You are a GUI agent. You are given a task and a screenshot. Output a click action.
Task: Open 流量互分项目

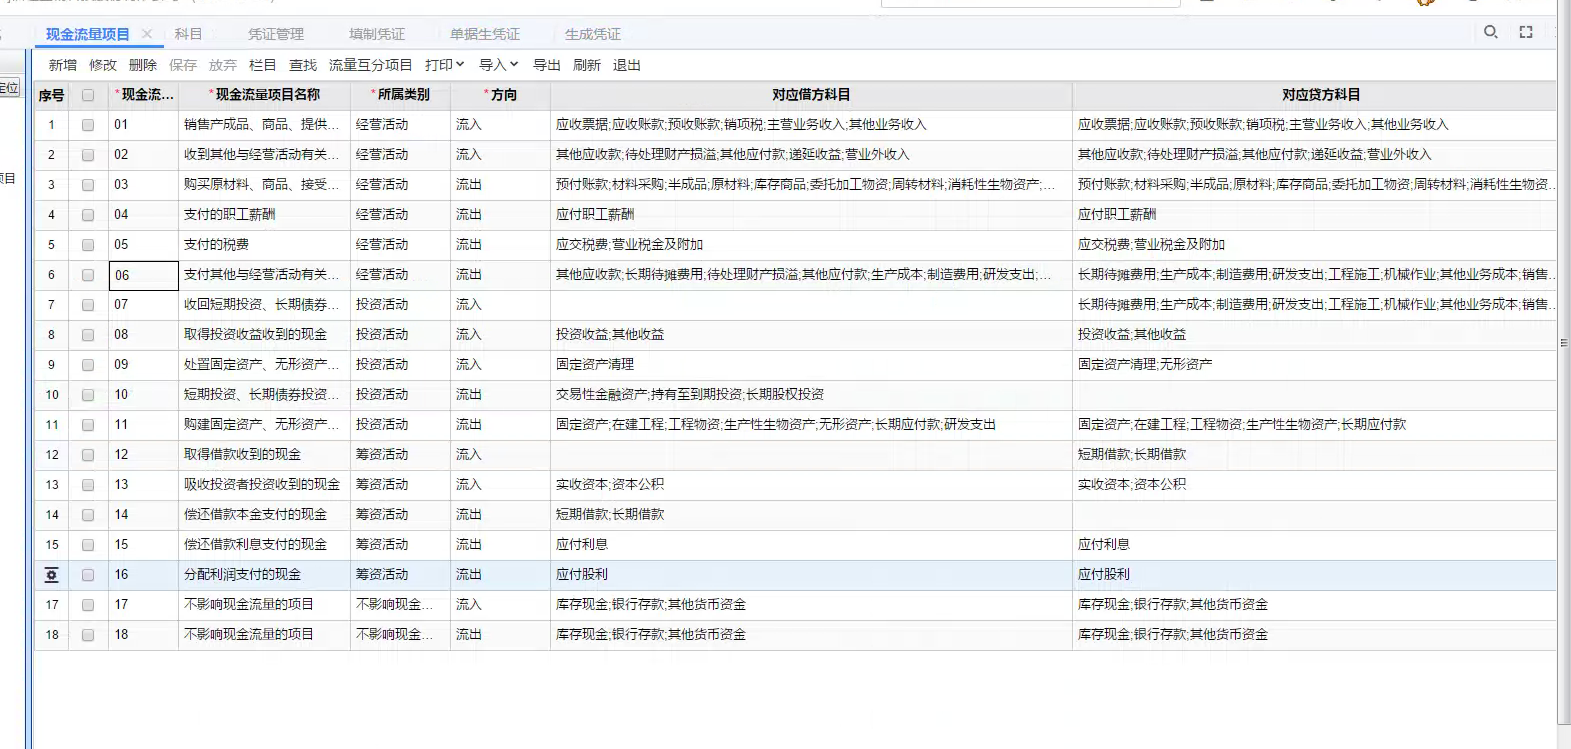pyautogui.click(x=371, y=65)
